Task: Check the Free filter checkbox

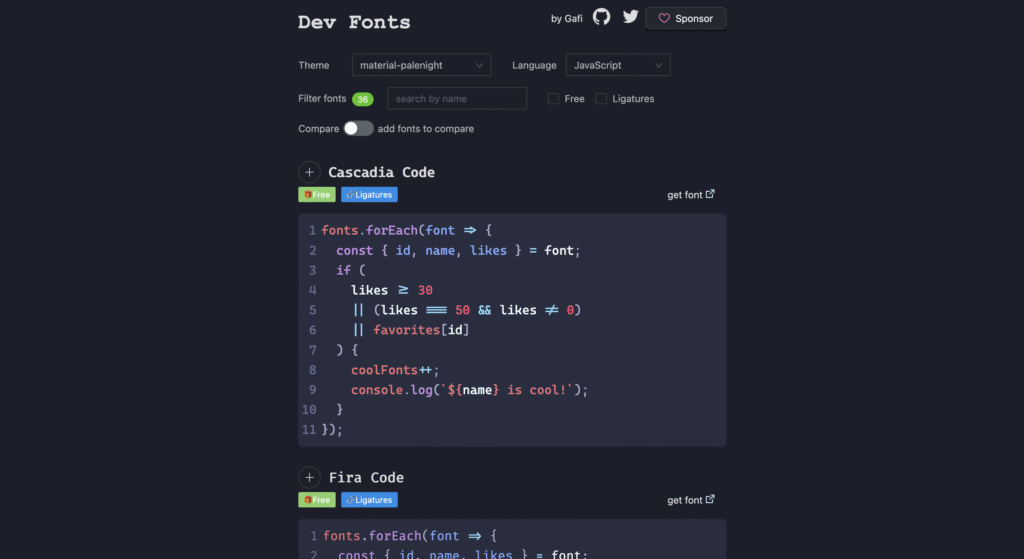Action: [553, 99]
